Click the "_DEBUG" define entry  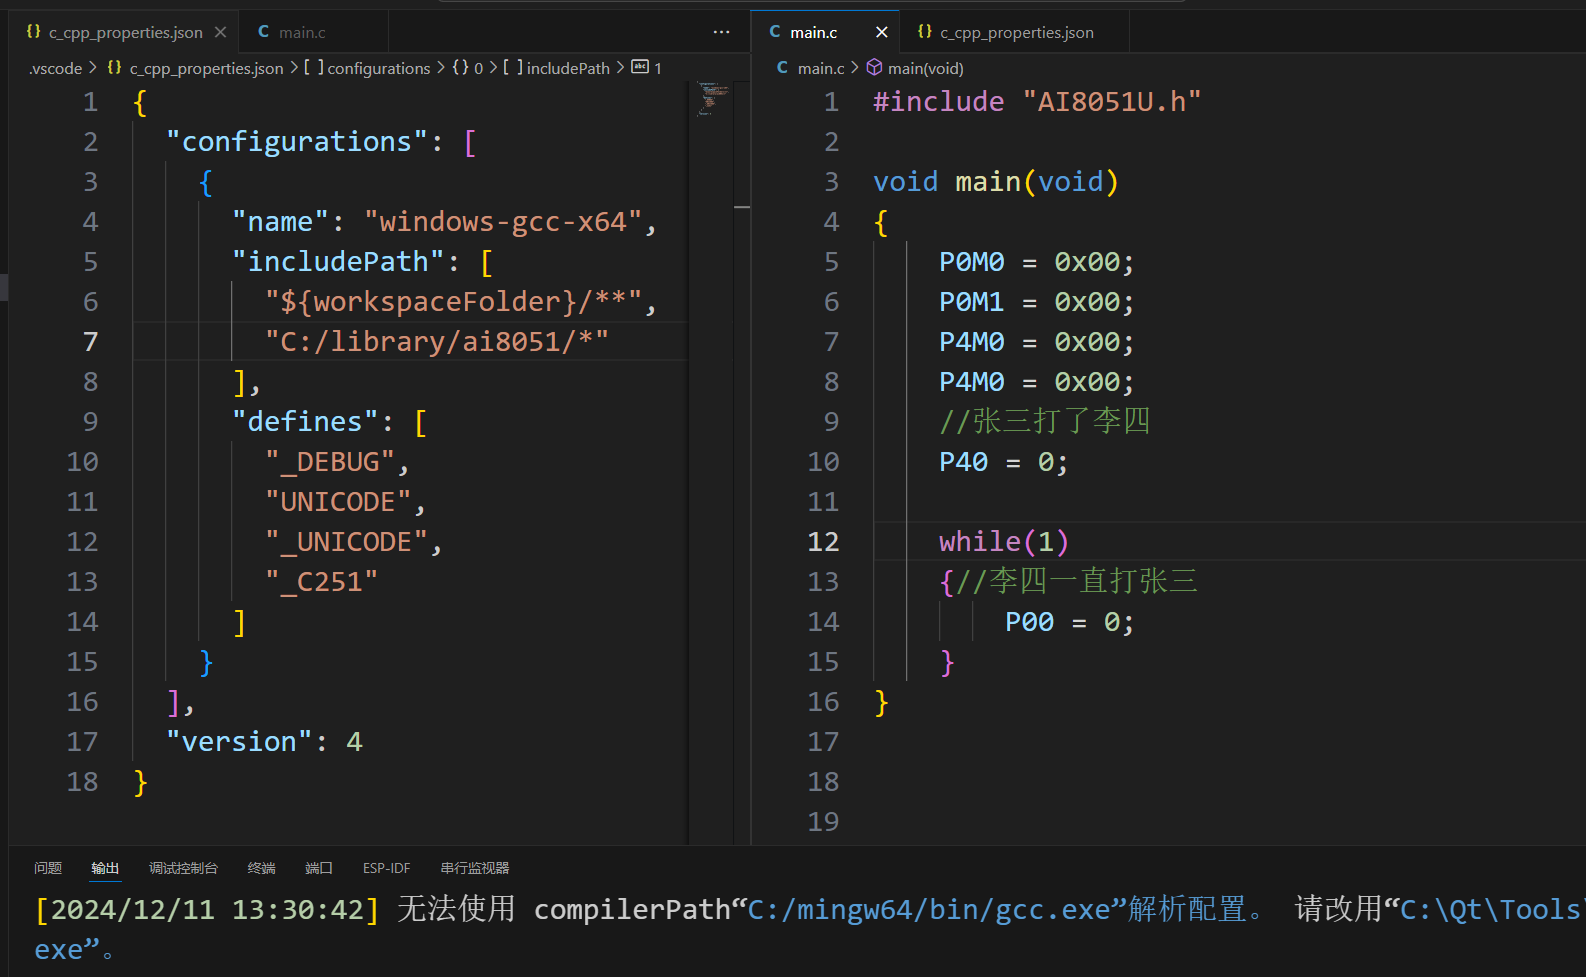[x=330, y=462]
